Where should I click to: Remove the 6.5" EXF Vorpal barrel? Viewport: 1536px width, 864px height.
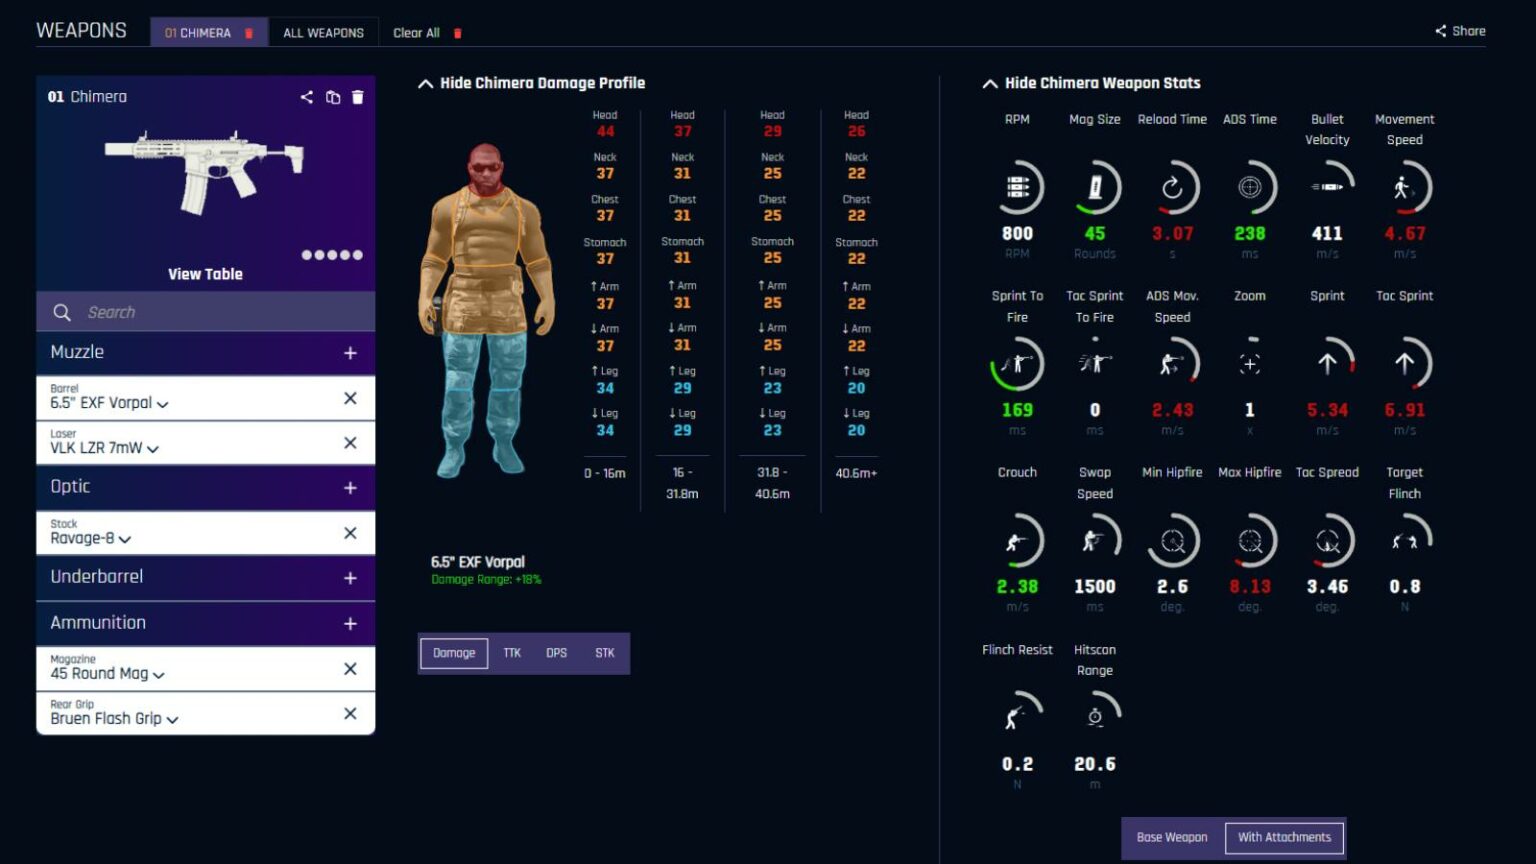click(x=350, y=398)
